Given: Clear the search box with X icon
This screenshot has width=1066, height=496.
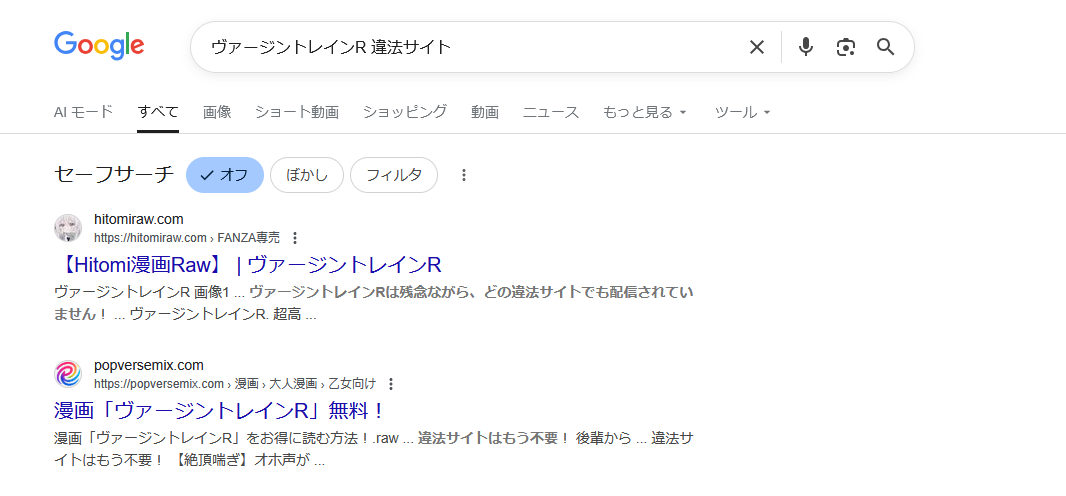Looking at the screenshot, I should [x=757, y=47].
